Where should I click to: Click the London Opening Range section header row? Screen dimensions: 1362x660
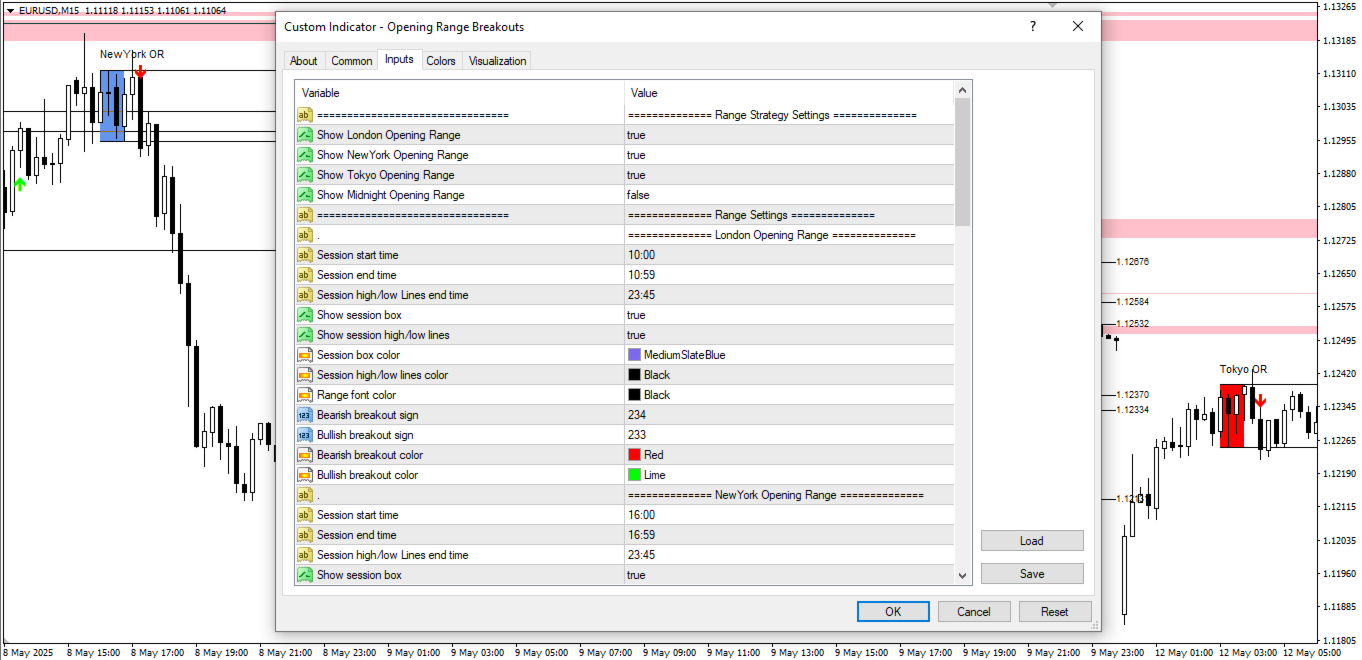pos(625,235)
